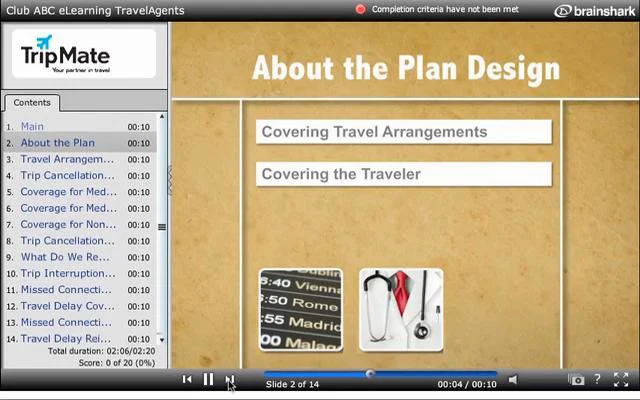Viewport: 640px width, 400px height.
Task: Open slide 5 Coverage for Med...
Action: [69, 192]
